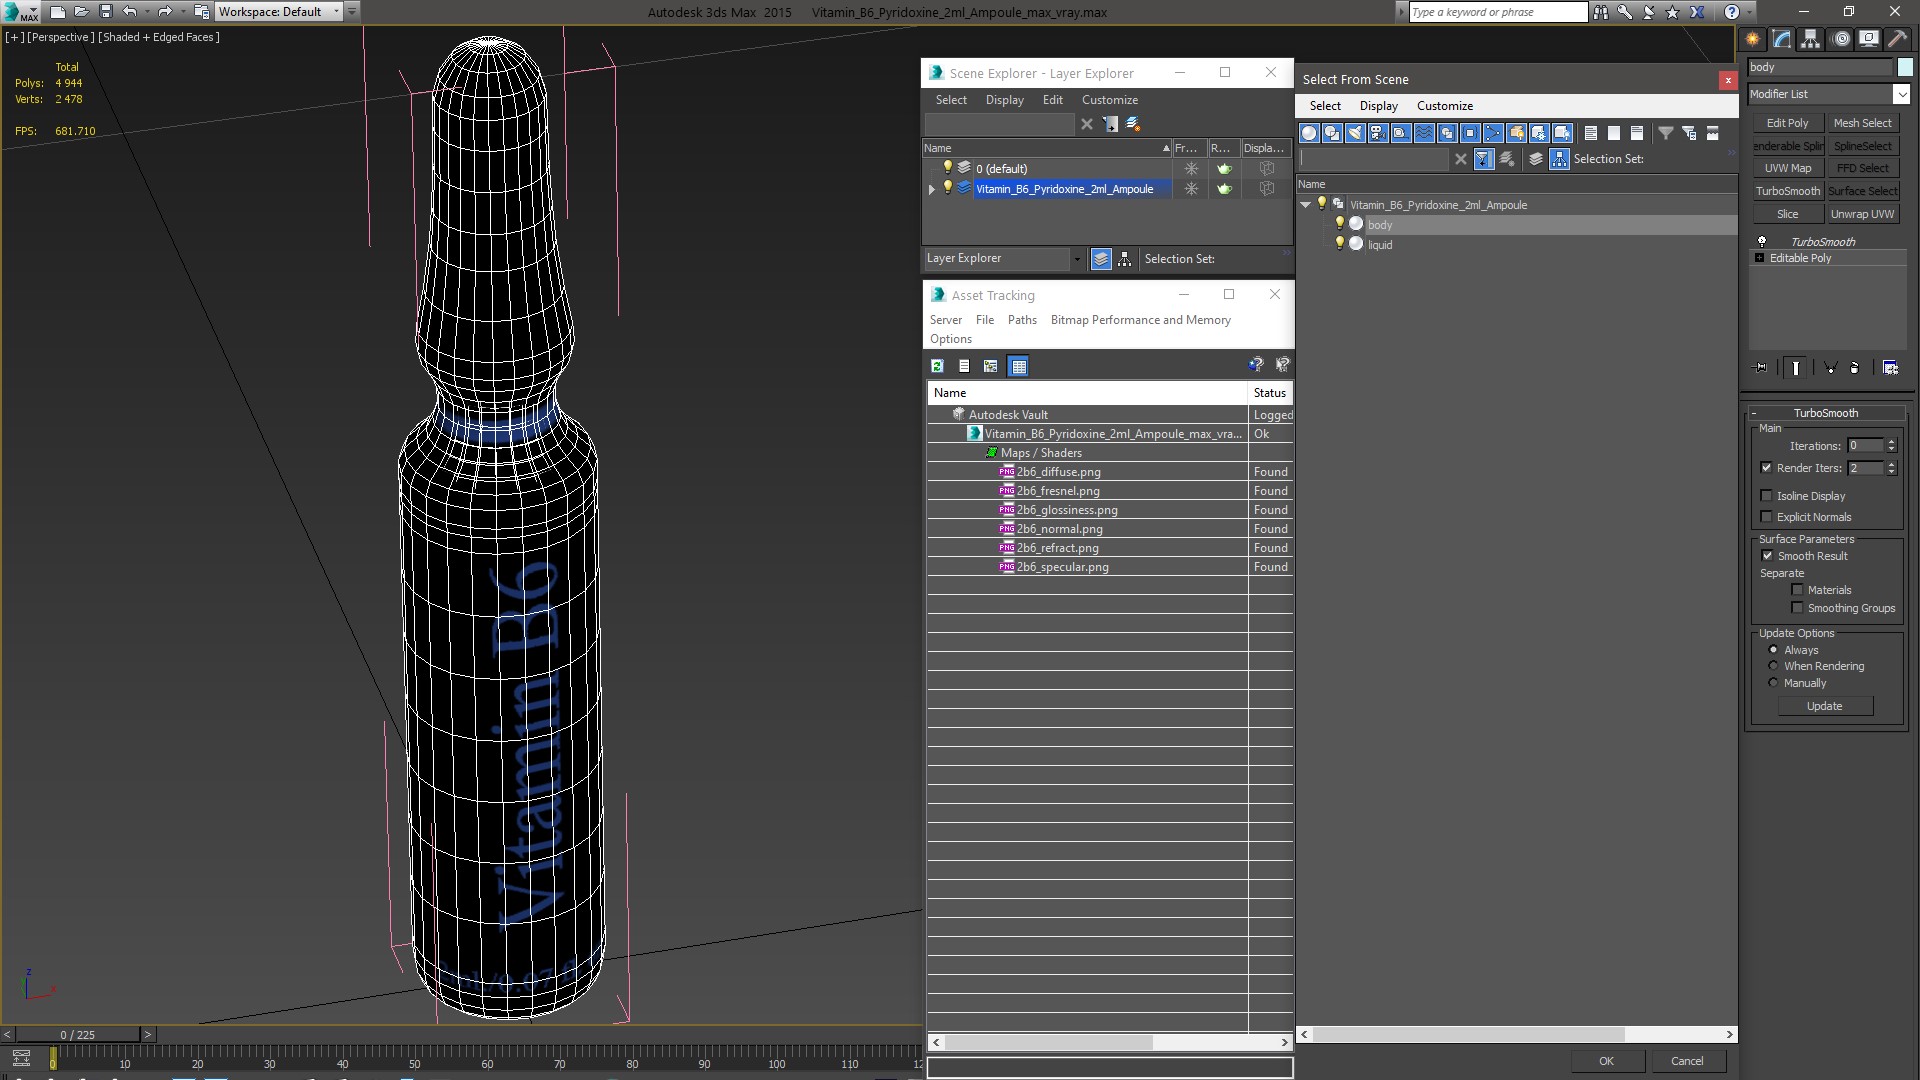Open the Utilities hammer panel tab

pos(1897,39)
